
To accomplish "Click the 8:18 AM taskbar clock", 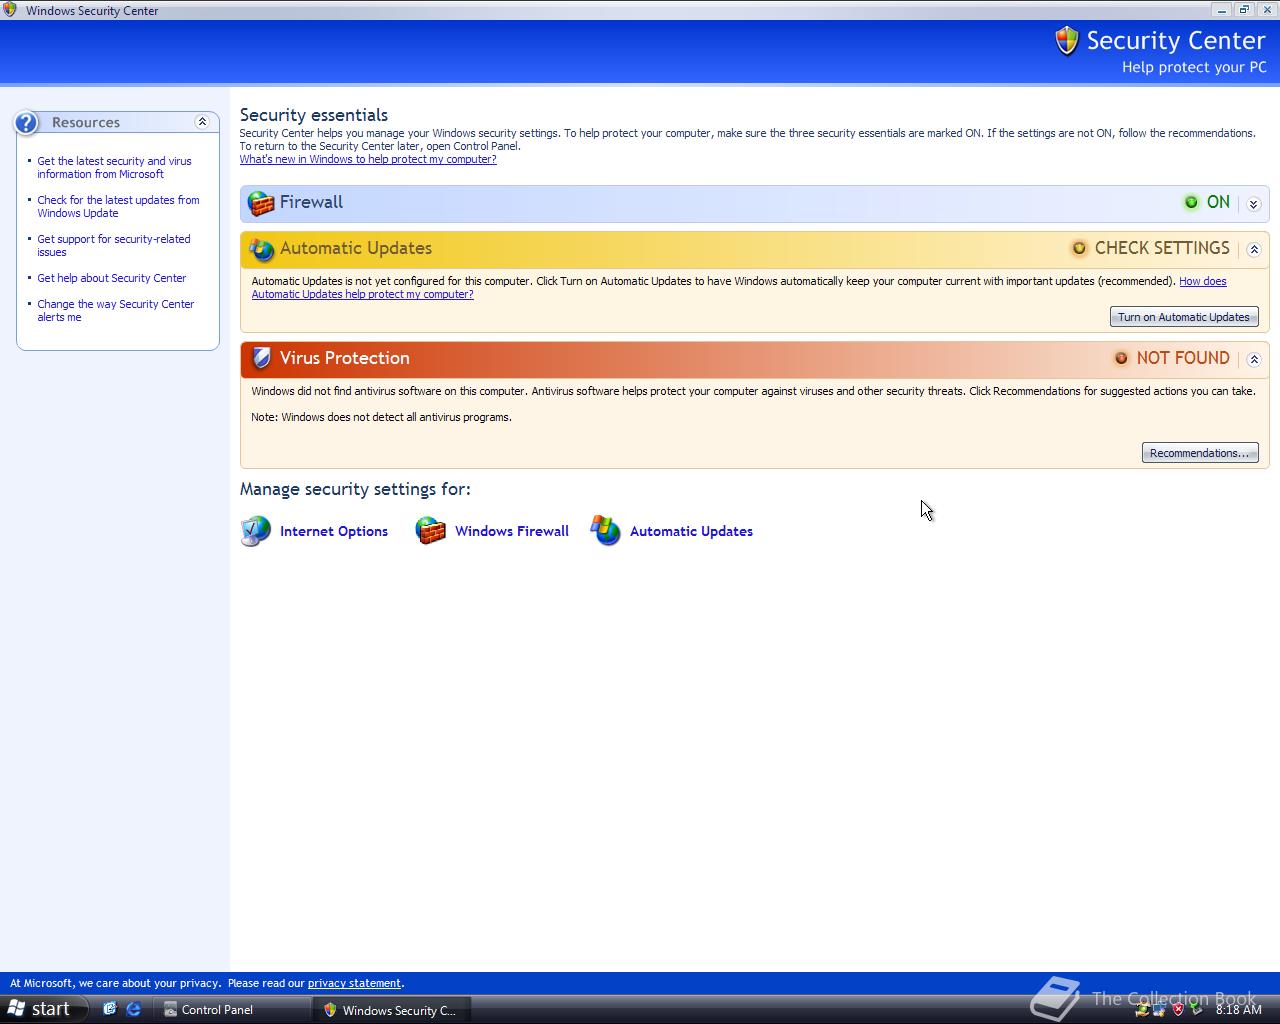I will [1239, 1010].
